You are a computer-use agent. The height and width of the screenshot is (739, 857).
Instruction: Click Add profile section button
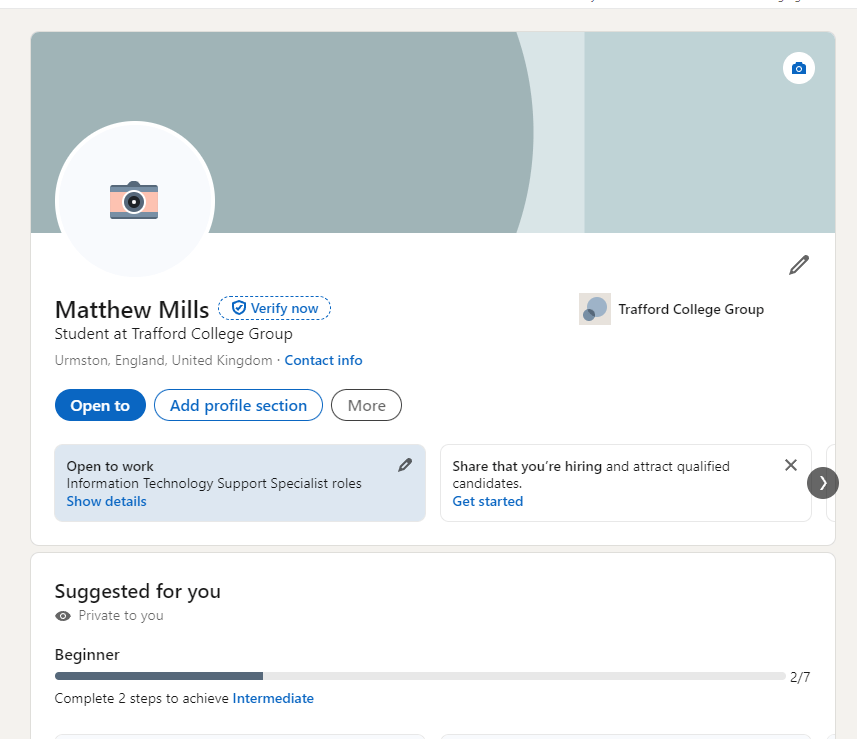(238, 405)
